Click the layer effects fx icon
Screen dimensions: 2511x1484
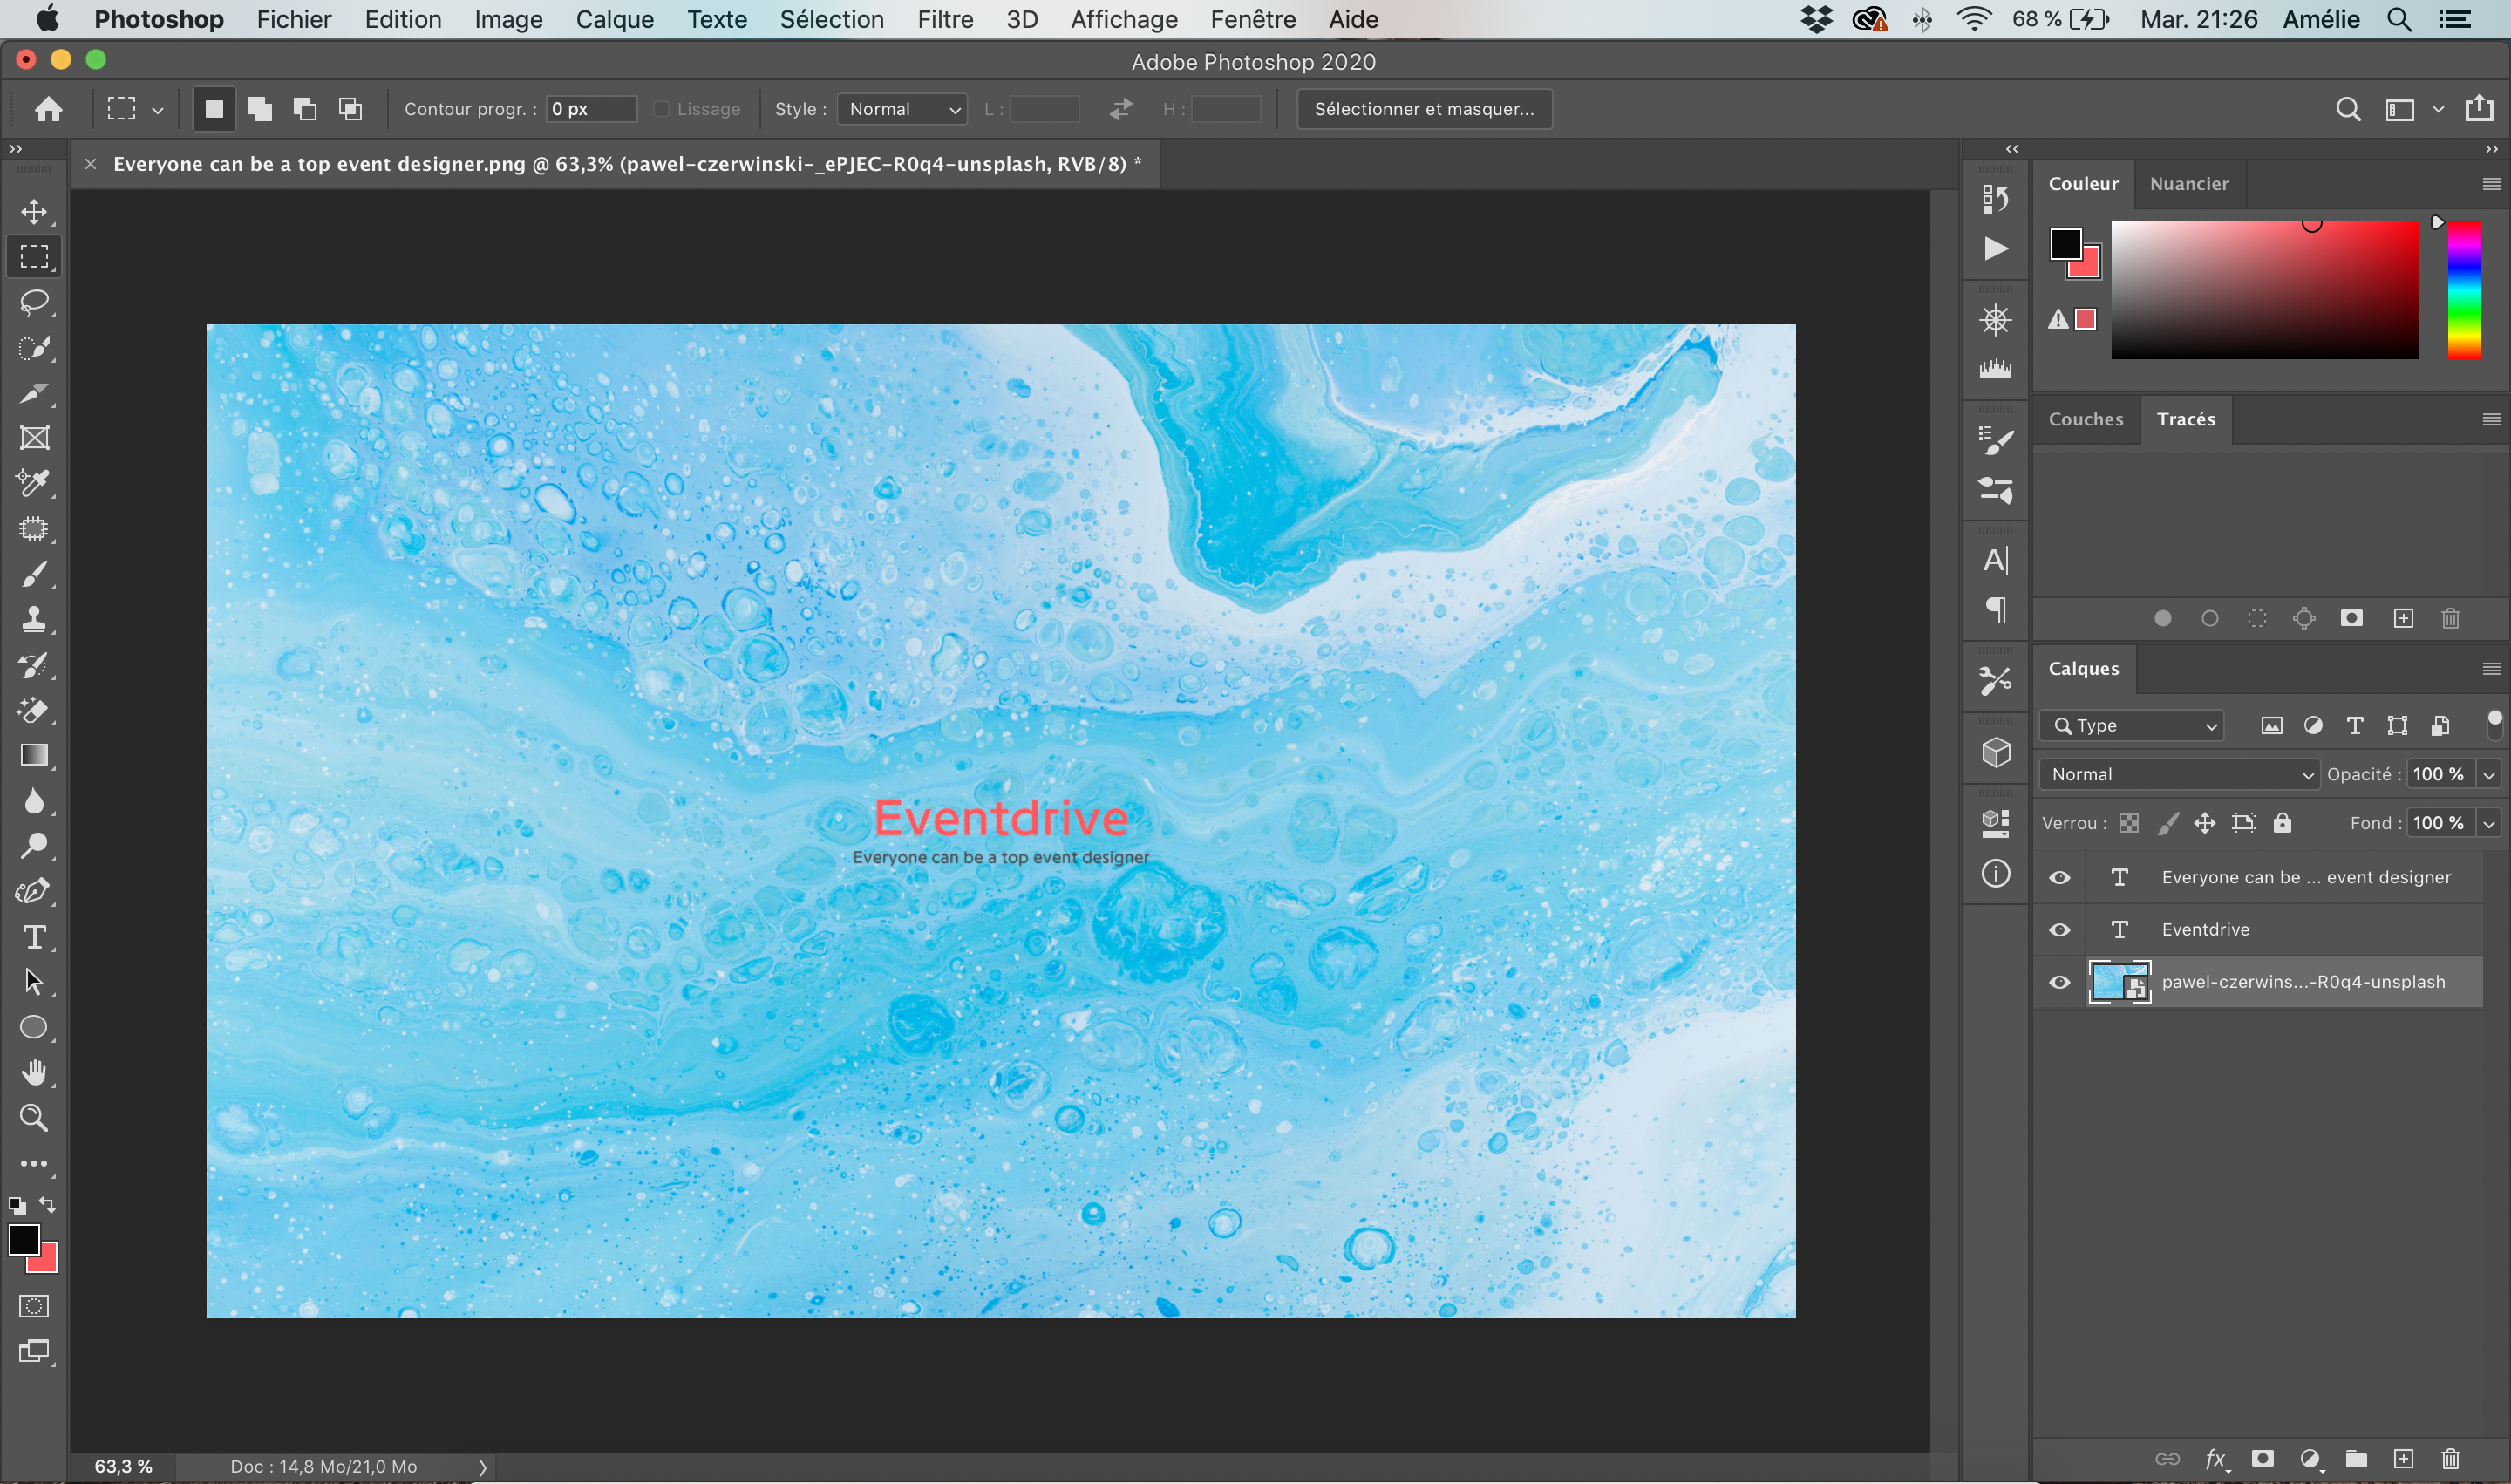[2216, 1459]
